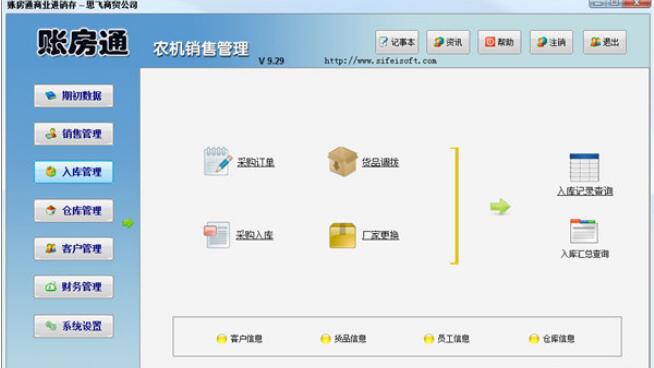Viewport: 654px width, 368px height.
Task: Open the 记事本 notepad button
Action: point(397,42)
